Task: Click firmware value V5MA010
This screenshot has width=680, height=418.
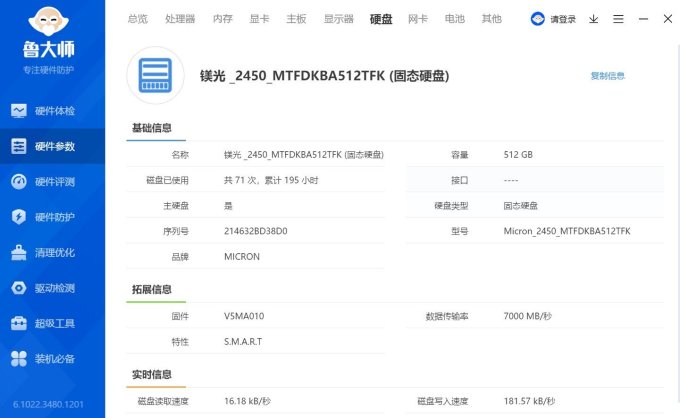Action: 244,316
